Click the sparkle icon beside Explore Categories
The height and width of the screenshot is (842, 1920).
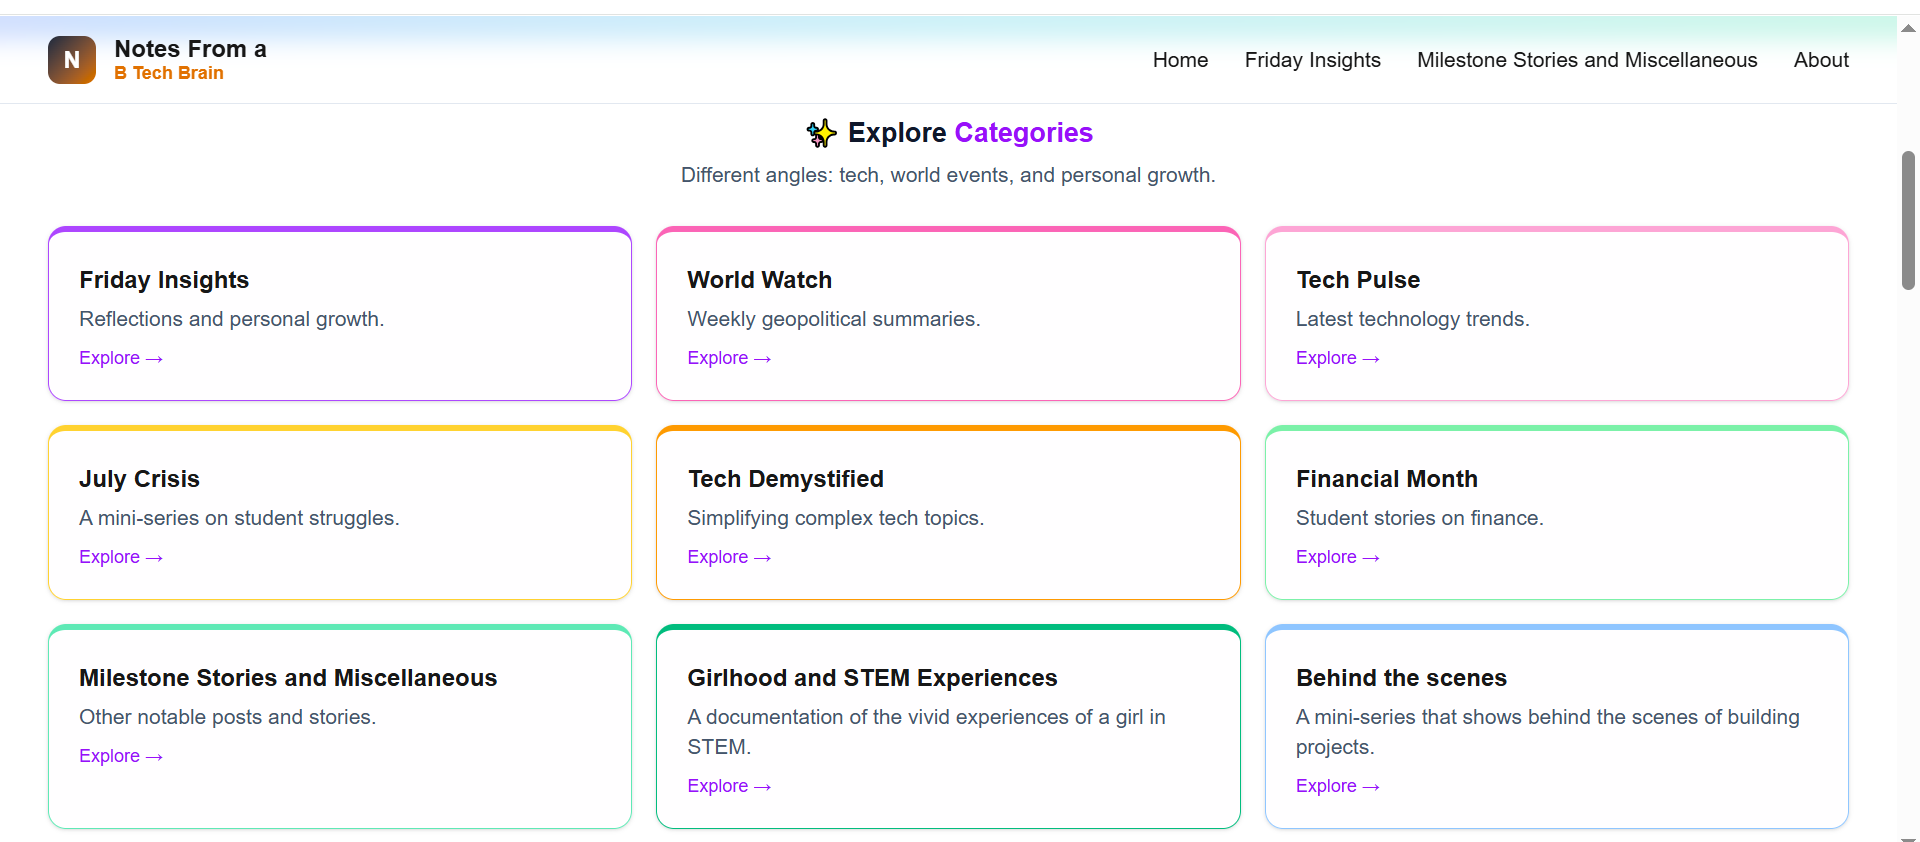coord(820,133)
